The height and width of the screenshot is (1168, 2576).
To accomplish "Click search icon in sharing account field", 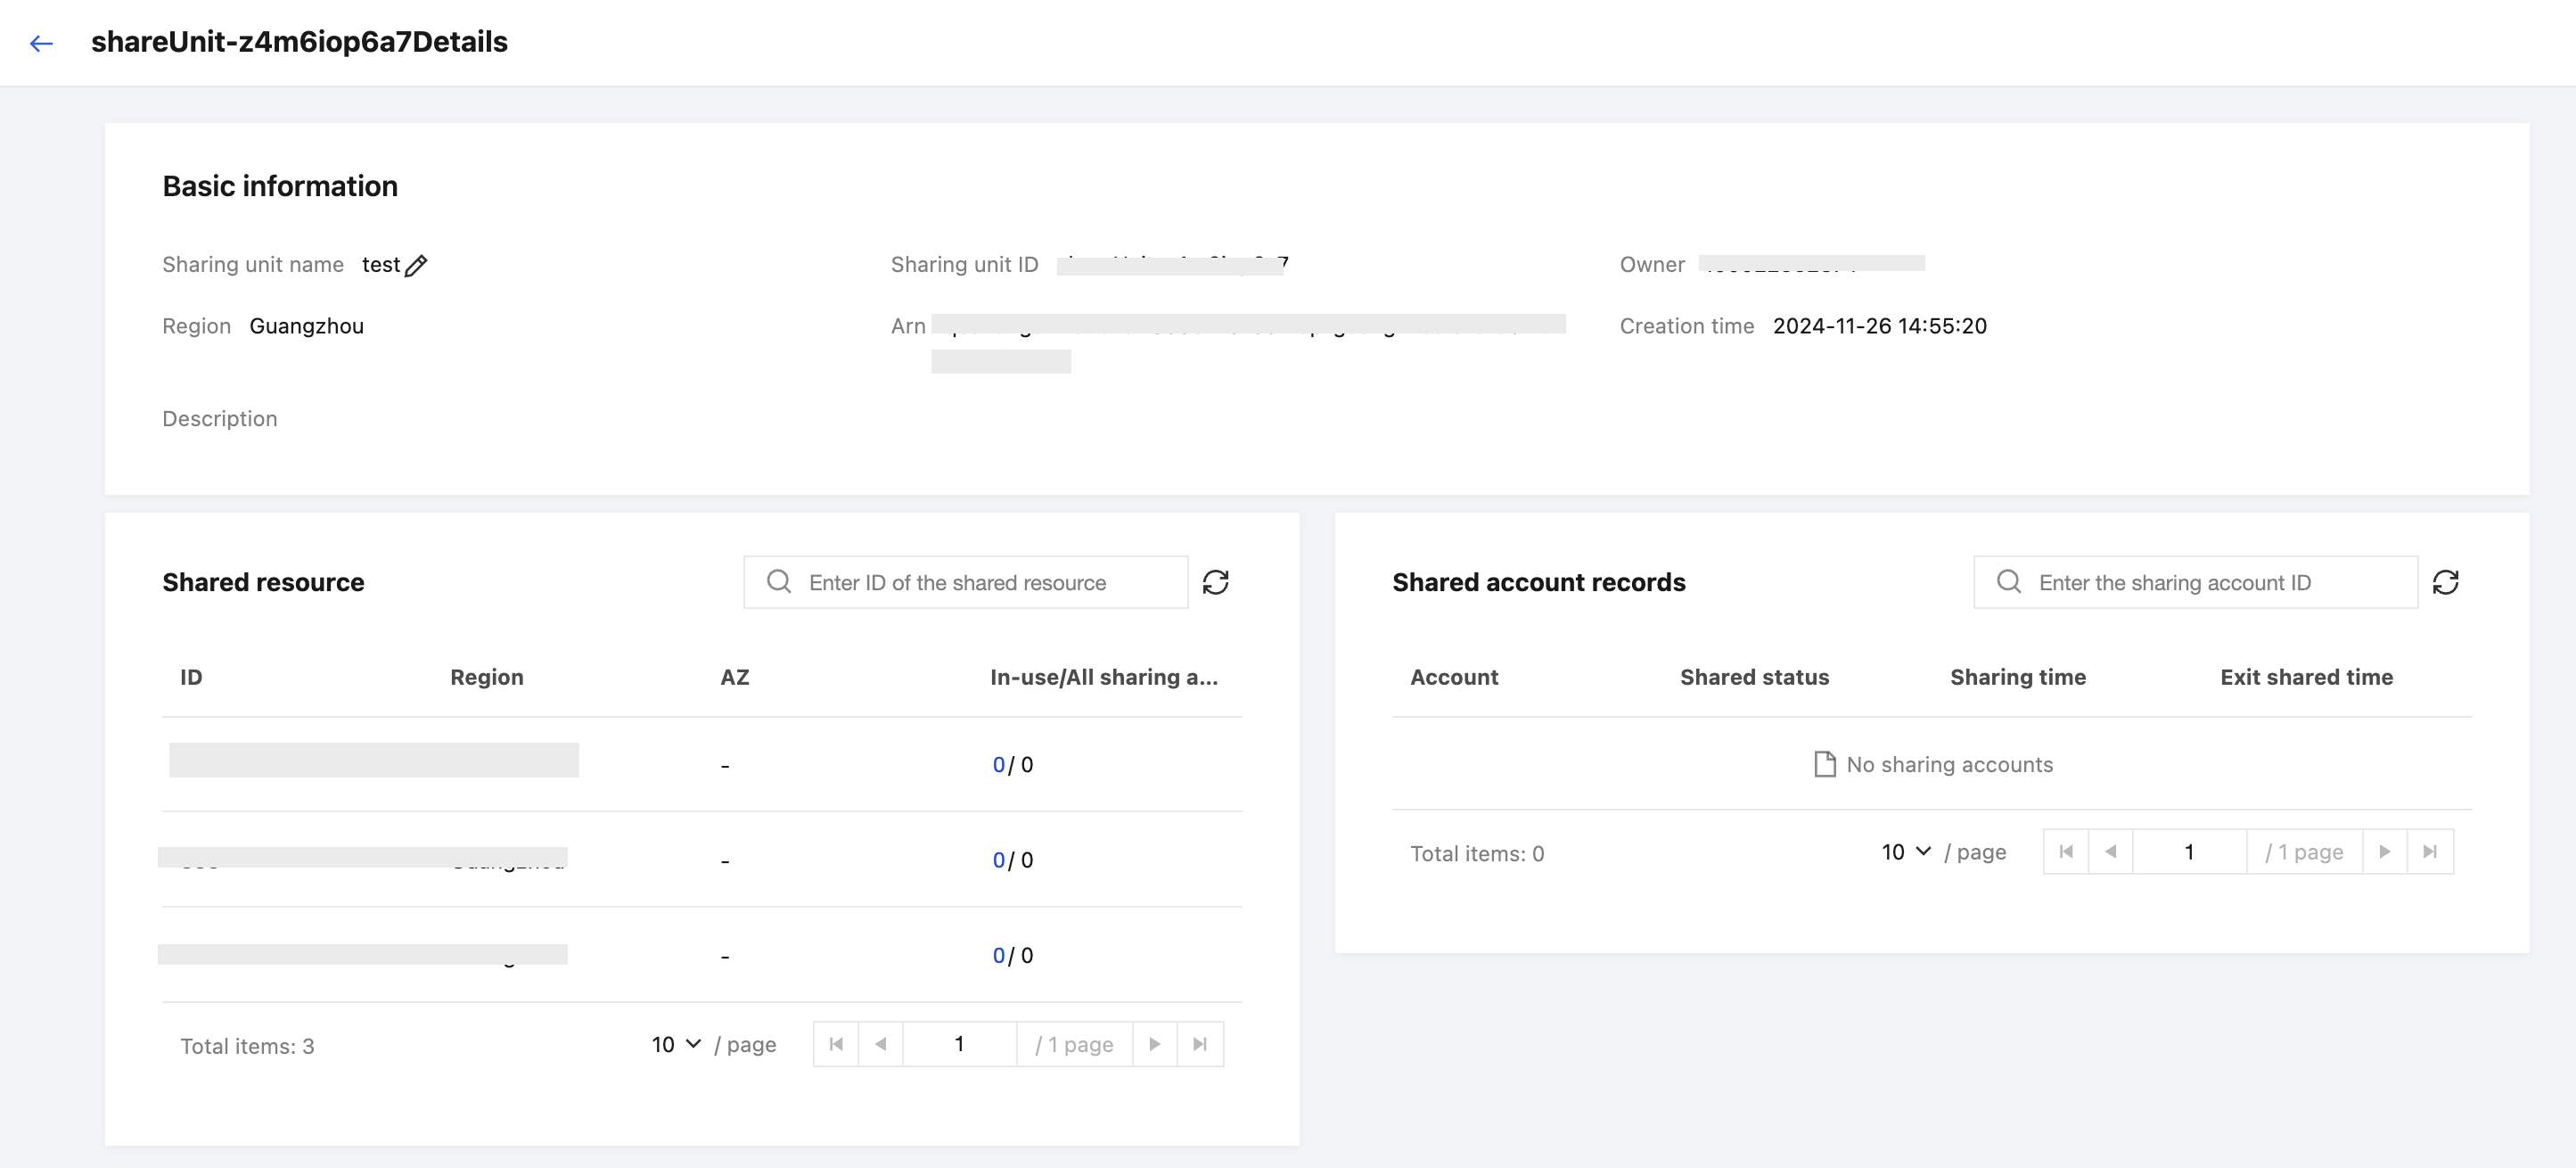I will (2009, 582).
